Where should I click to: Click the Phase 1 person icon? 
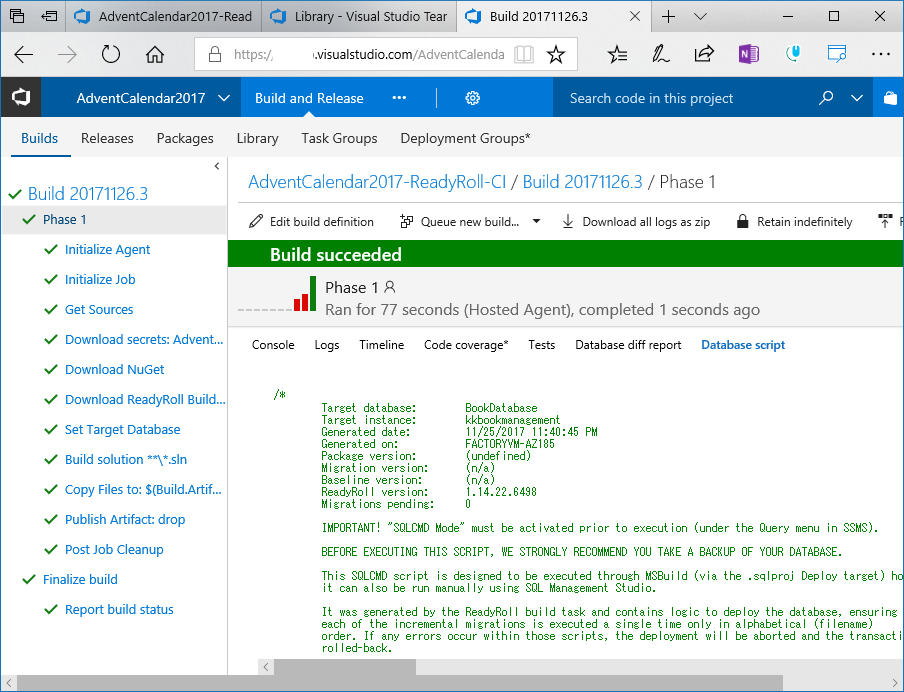click(x=390, y=287)
